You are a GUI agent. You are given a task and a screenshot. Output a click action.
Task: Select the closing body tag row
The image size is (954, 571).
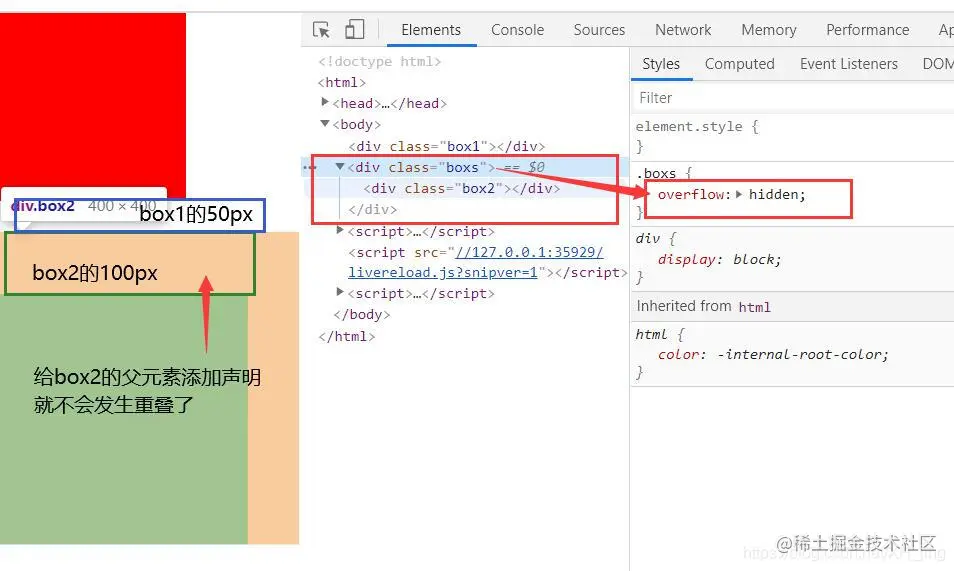coord(361,315)
